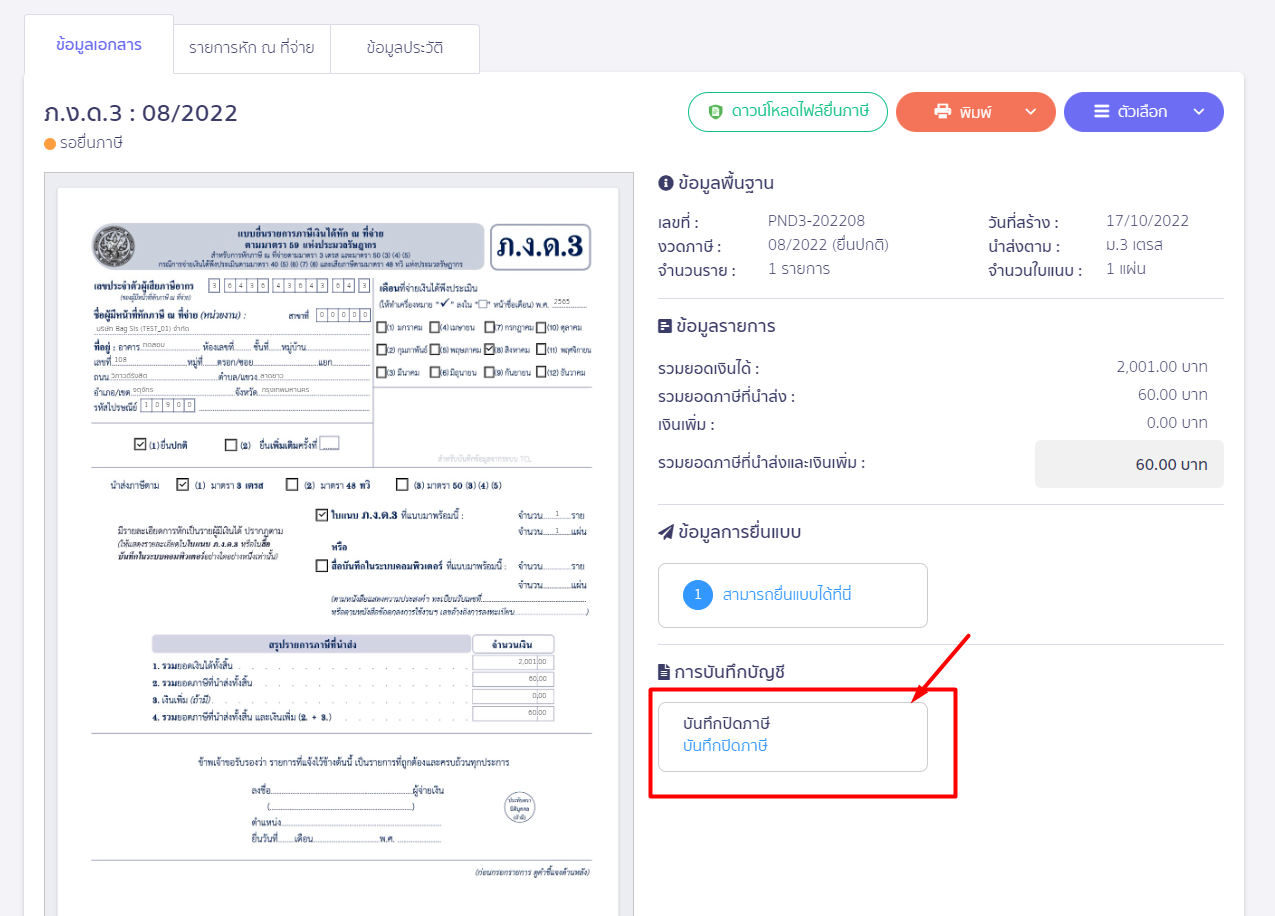Toggle สื่อบันทึกในระบบคอมพิวเตอร์ checkbox

(x=321, y=565)
